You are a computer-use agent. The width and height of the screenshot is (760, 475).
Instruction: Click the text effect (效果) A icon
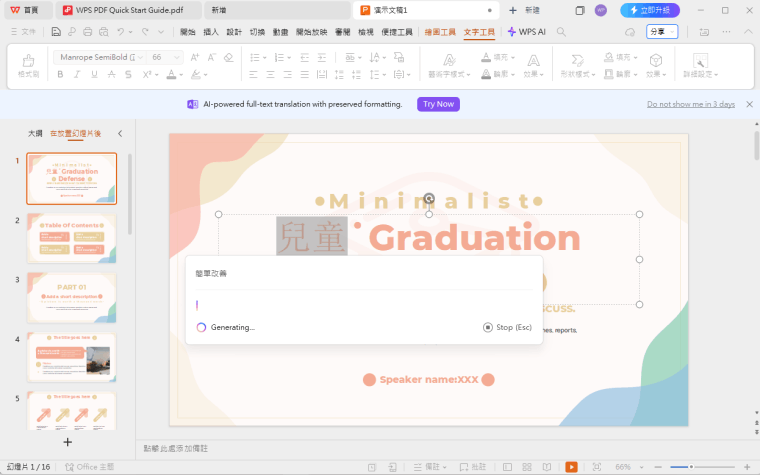coord(534,60)
